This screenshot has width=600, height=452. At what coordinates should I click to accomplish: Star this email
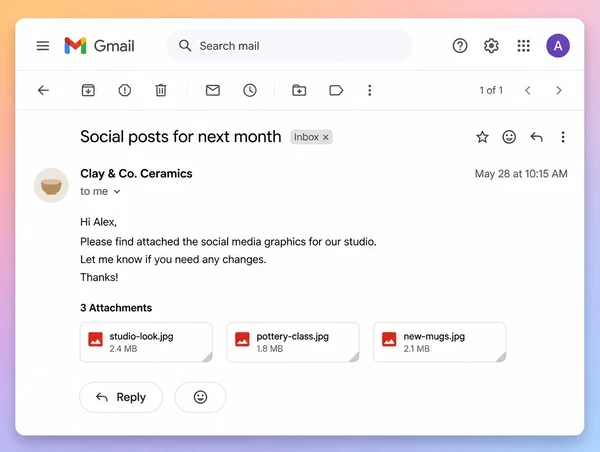pyautogui.click(x=482, y=137)
